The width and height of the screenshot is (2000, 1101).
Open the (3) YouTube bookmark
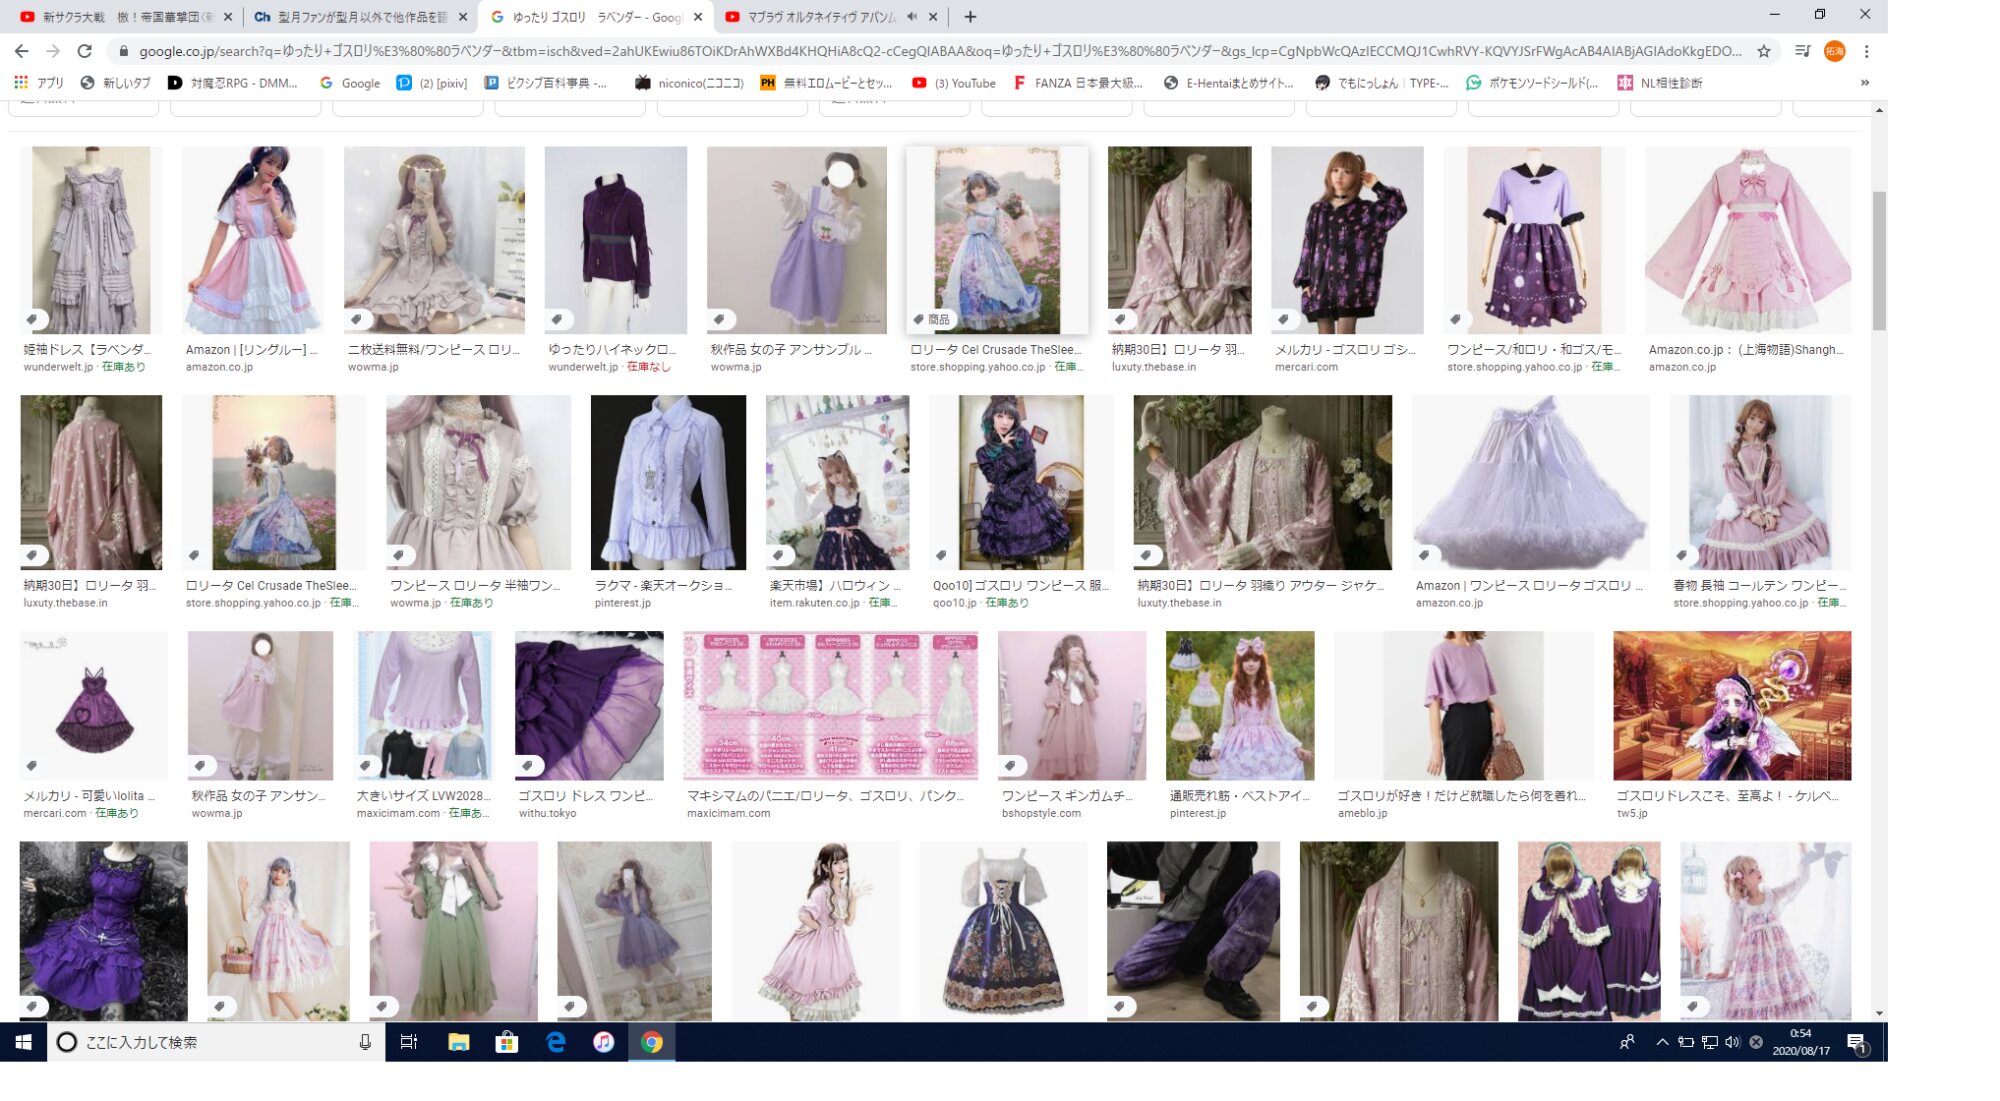[x=954, y=83]
